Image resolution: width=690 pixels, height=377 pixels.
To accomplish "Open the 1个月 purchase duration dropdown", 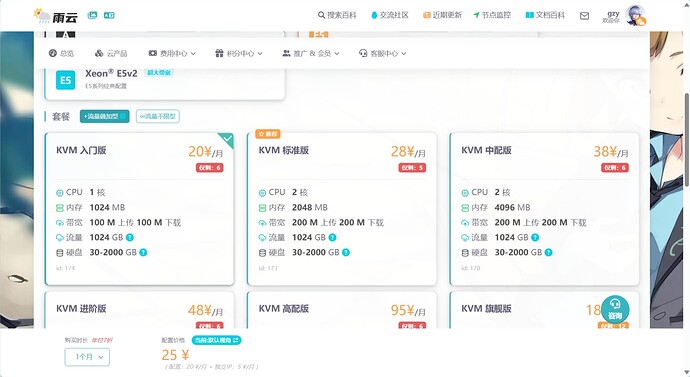I will coord(87,357).
